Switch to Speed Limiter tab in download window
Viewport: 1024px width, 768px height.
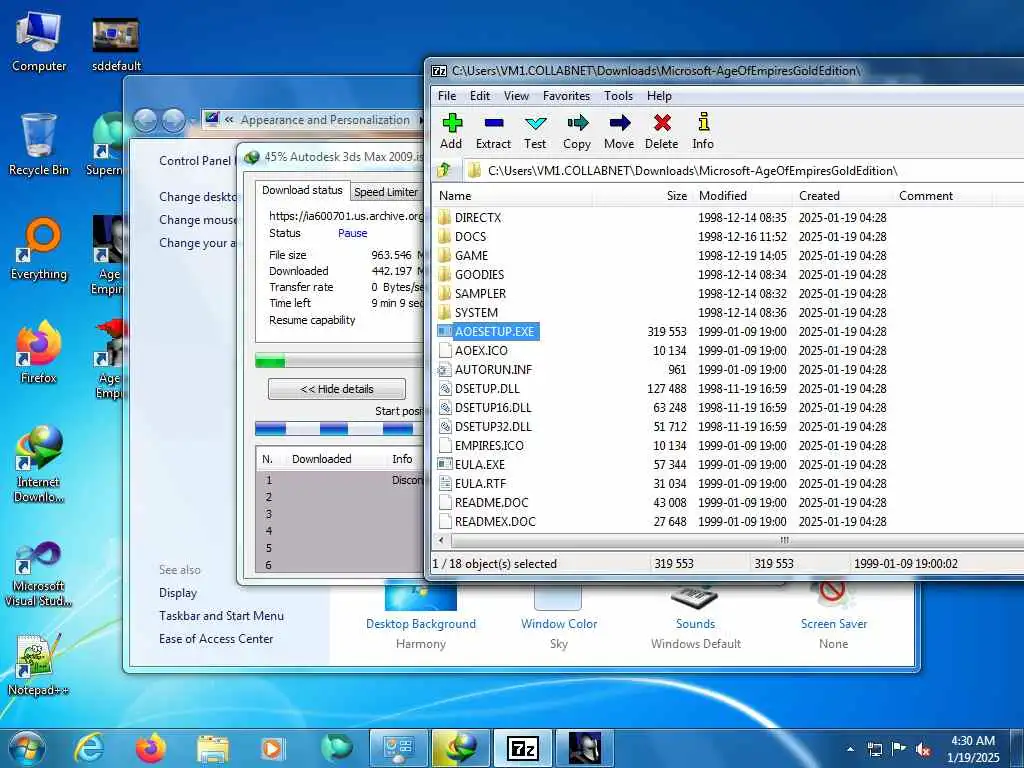pos(386,192)
